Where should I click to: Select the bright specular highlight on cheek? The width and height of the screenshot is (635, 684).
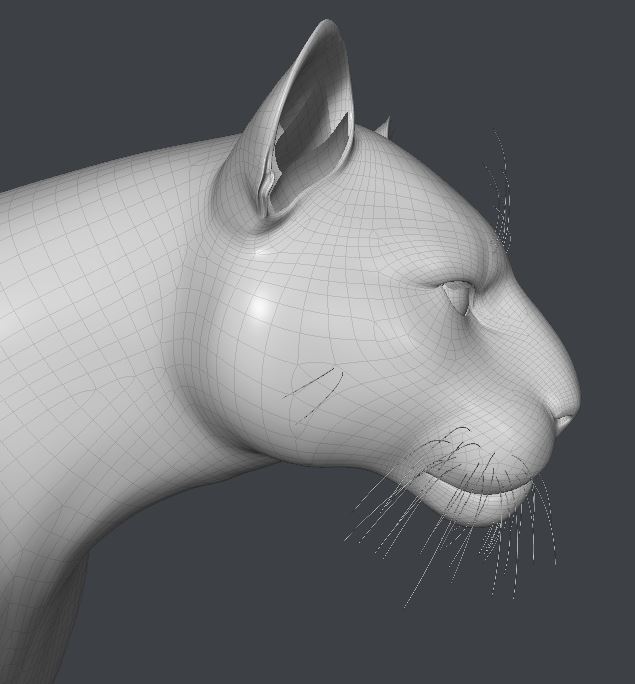[263, 307]
